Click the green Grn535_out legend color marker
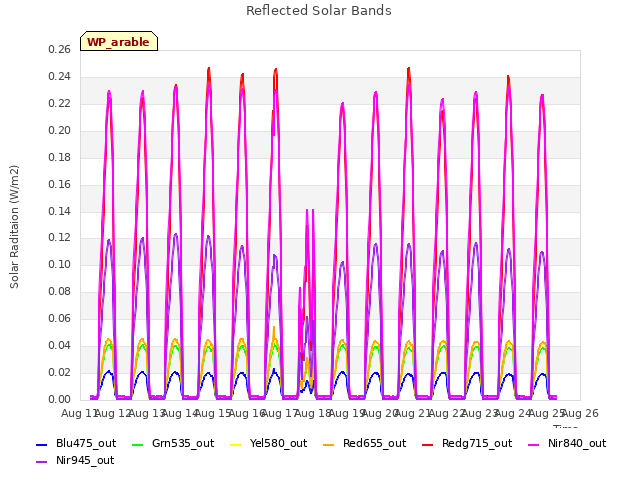640x480 pixels. pos(138,444)
